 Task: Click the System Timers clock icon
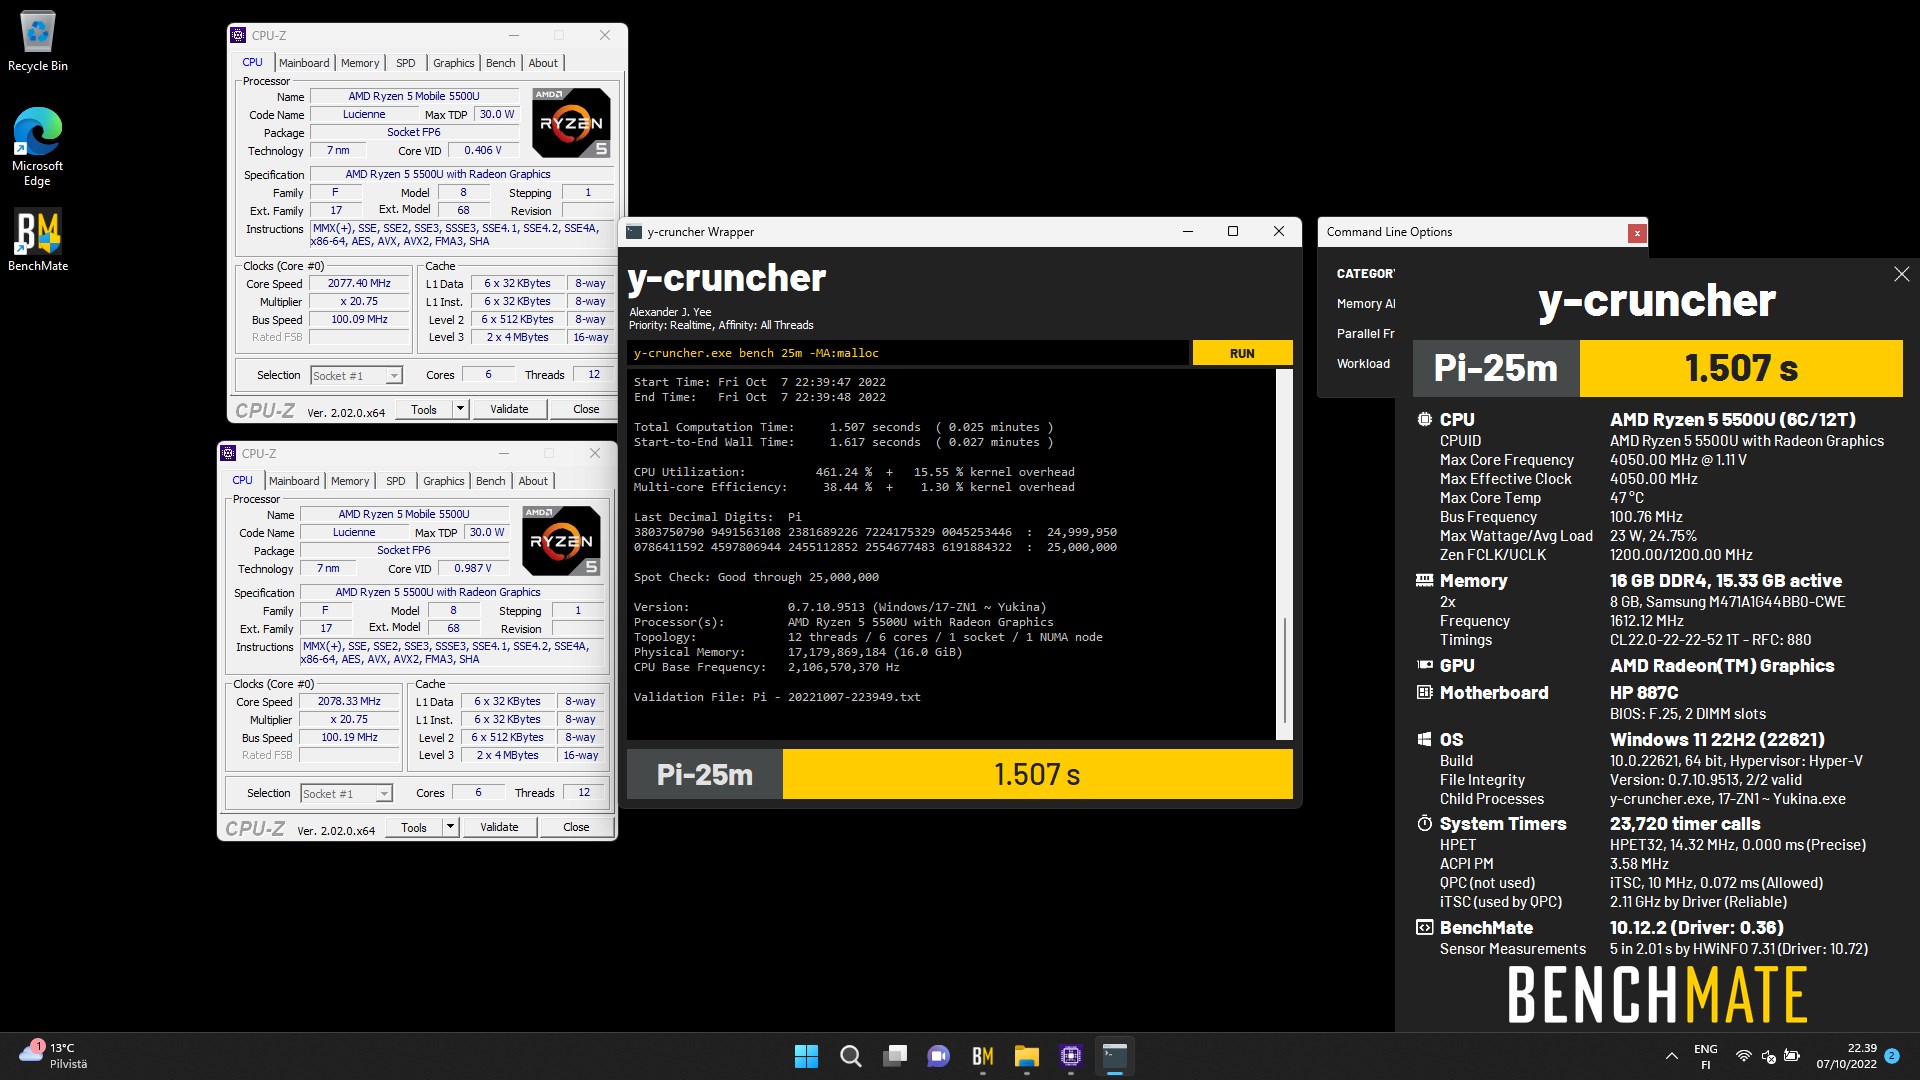coord(1424,824)
